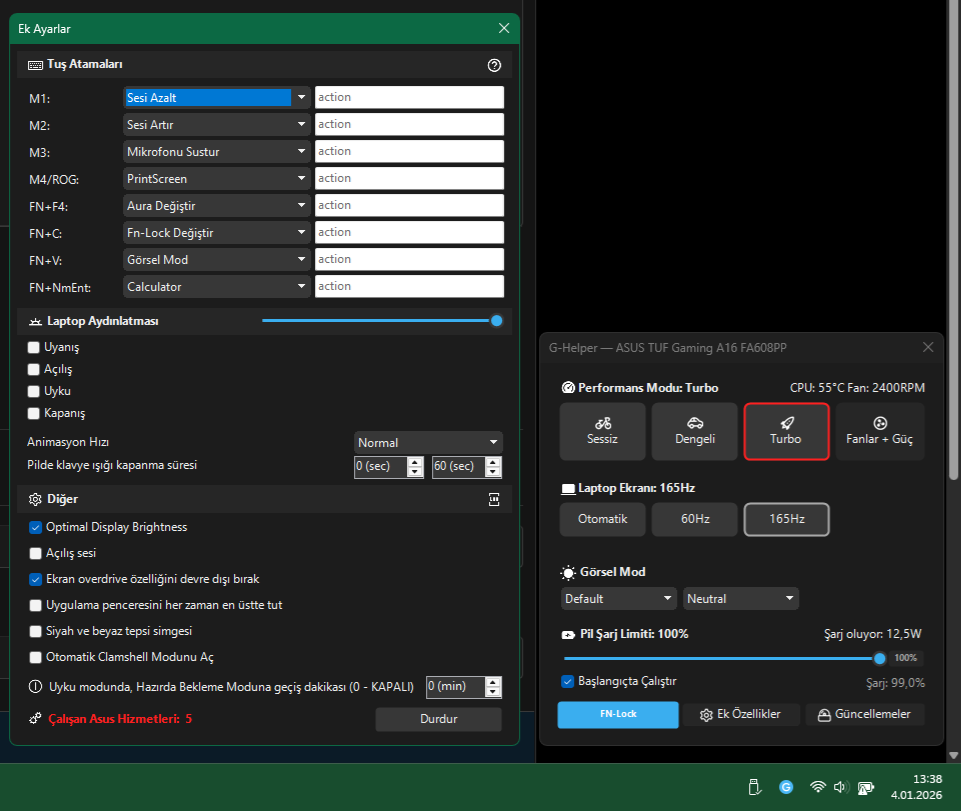Open Neutral color temperature dropdown
Viewport: 961px width, 811px height.
tap(740, 598)
